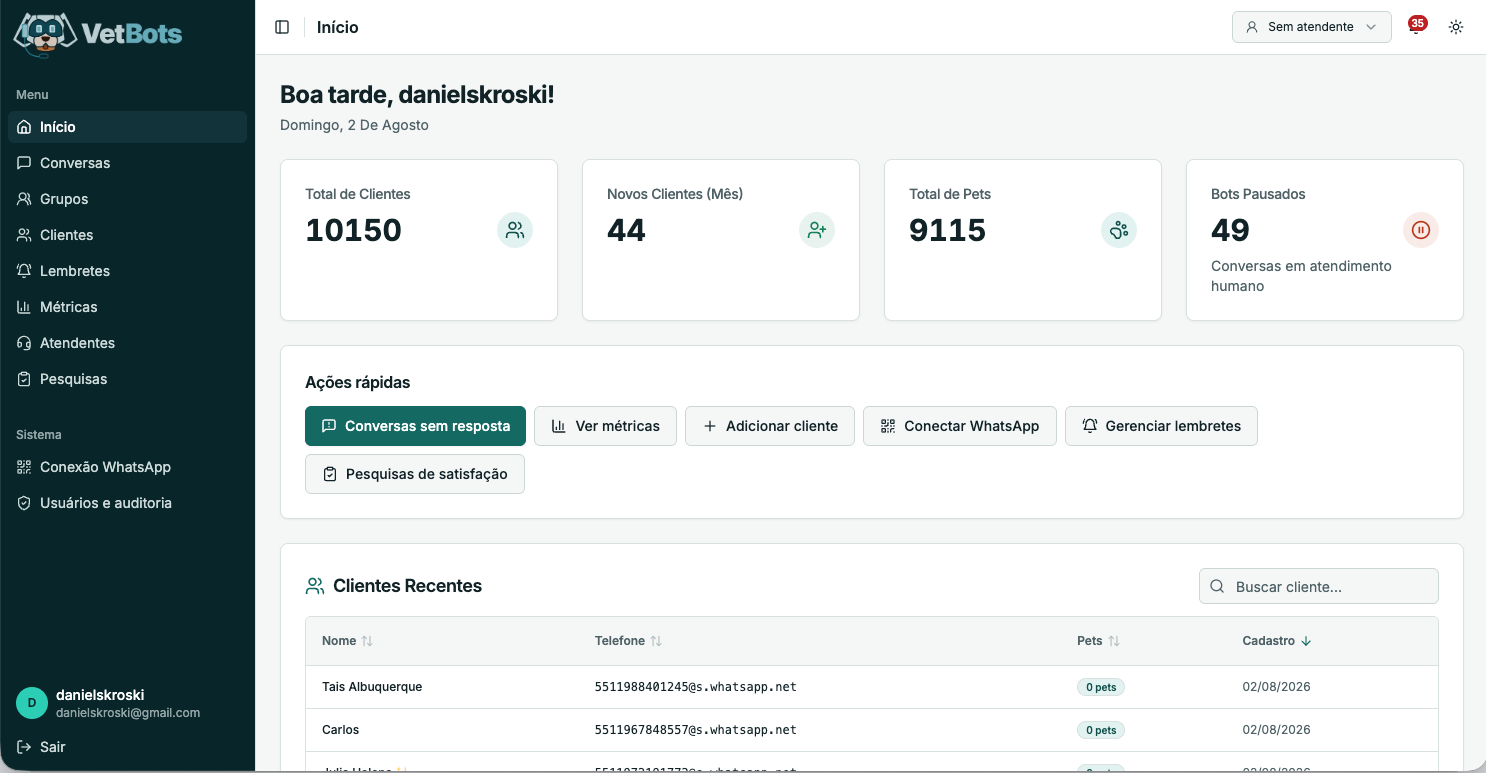This screenshot has height=773, width=1486.
Task: Click the 0 pets badge for Tais Albuquerque
Action: coord(1101,688)
